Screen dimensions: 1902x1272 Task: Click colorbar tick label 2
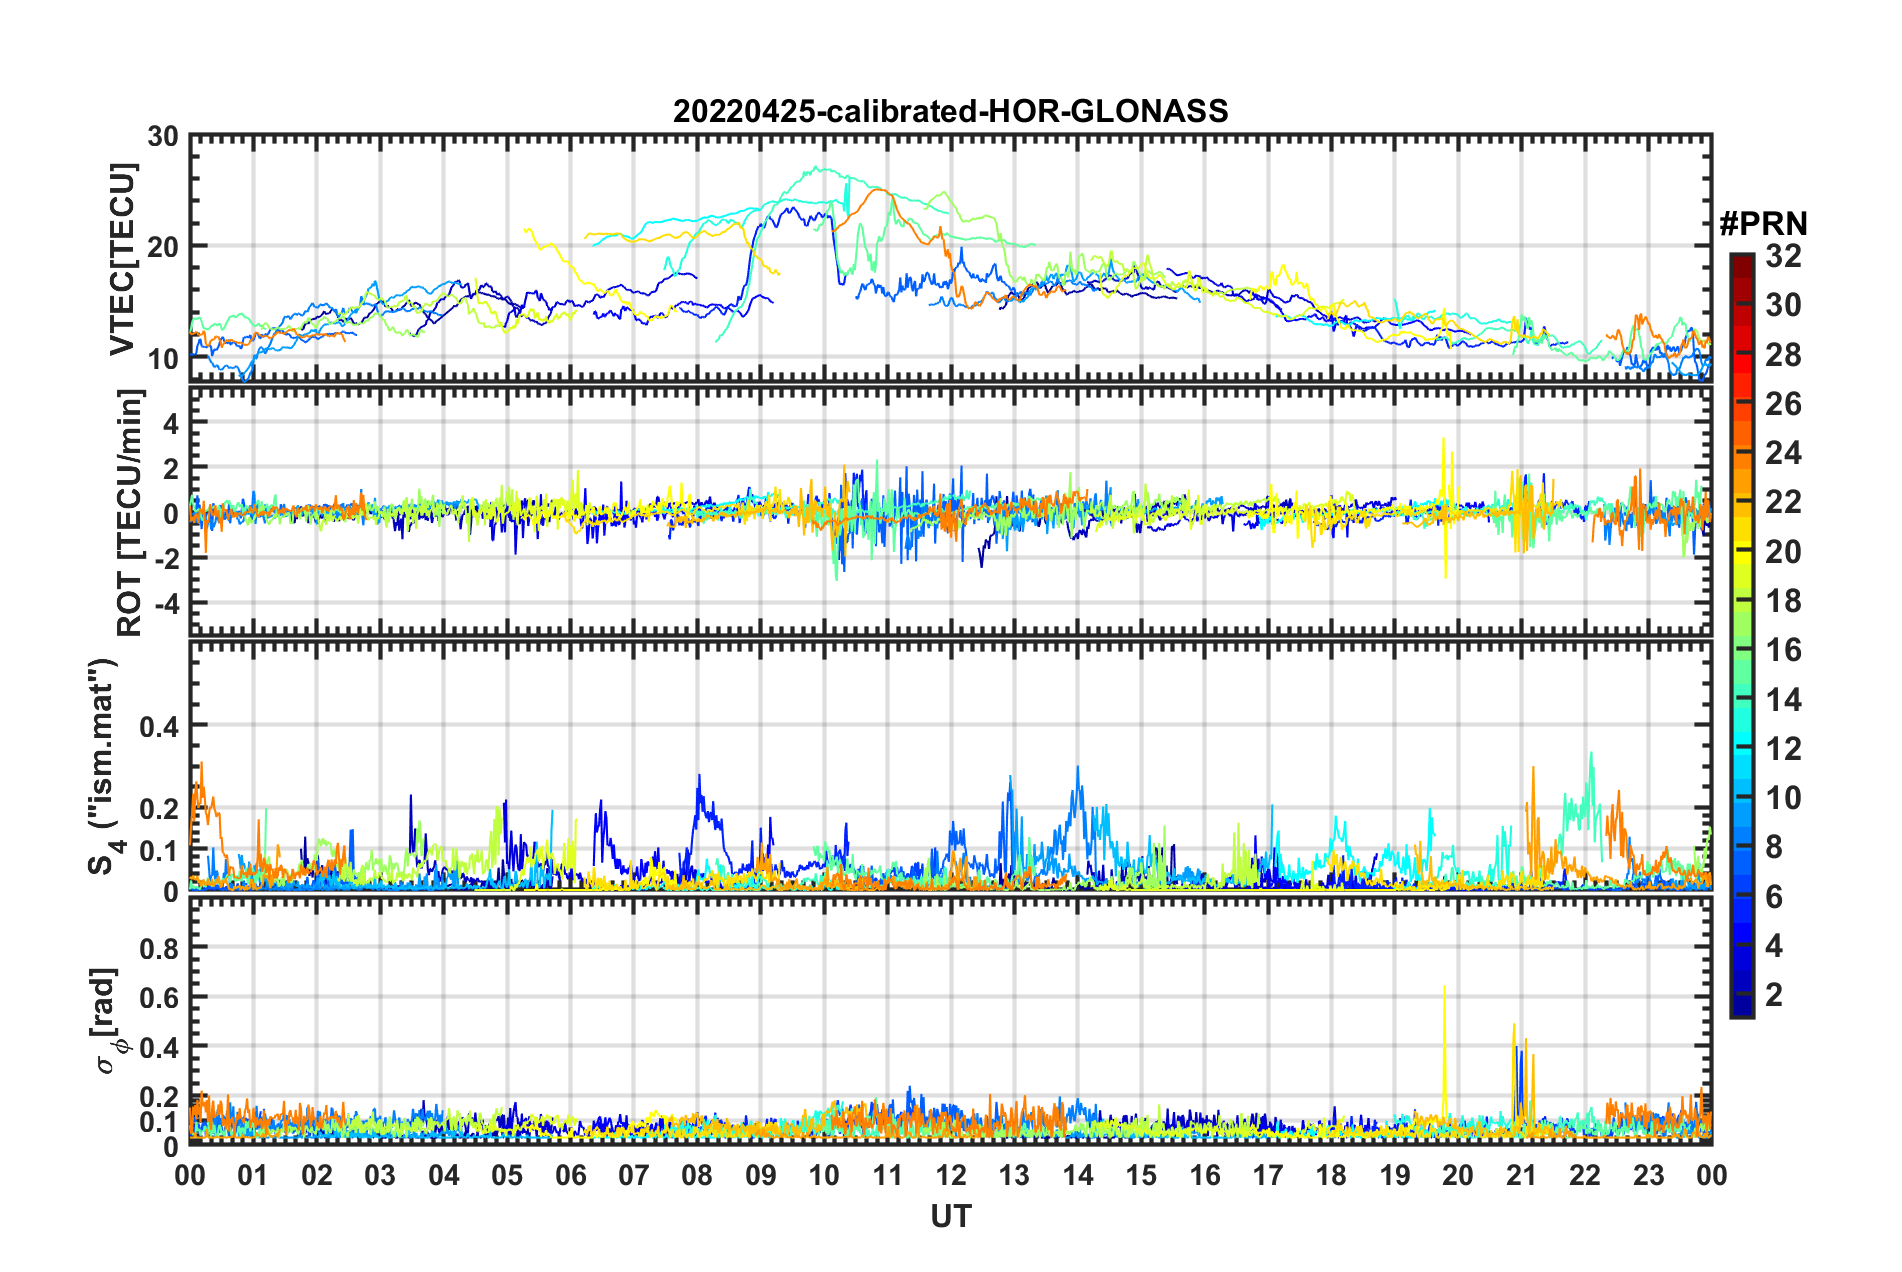coord(1774,994)
